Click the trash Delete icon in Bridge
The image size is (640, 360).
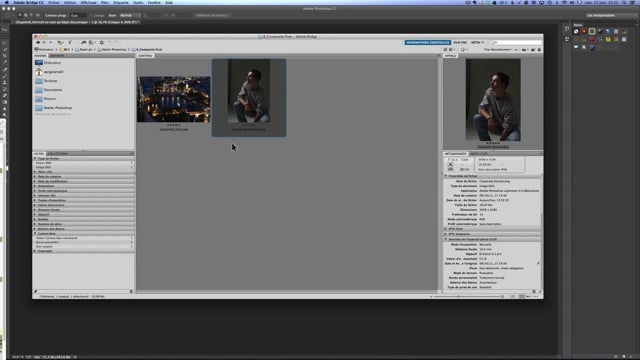(x=539, y=50)
